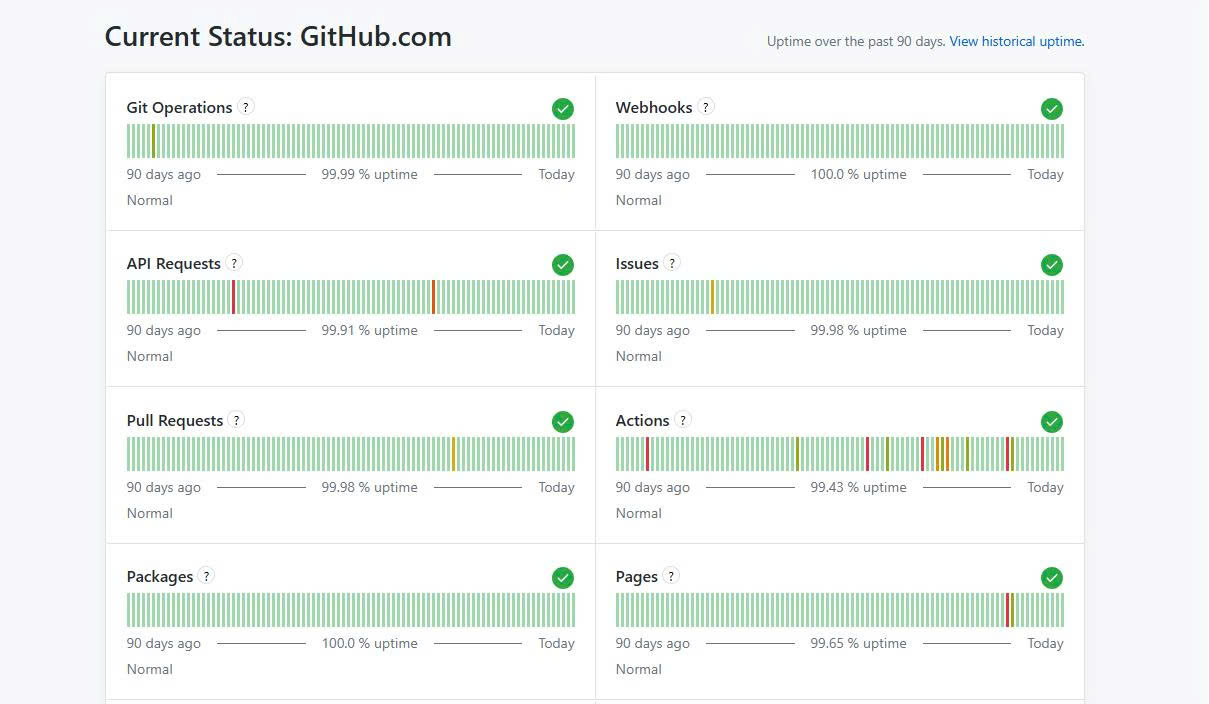Click the Current Status: GitHub.com heading
This screenshot has height=704, width=1209.
pos(278,37)
